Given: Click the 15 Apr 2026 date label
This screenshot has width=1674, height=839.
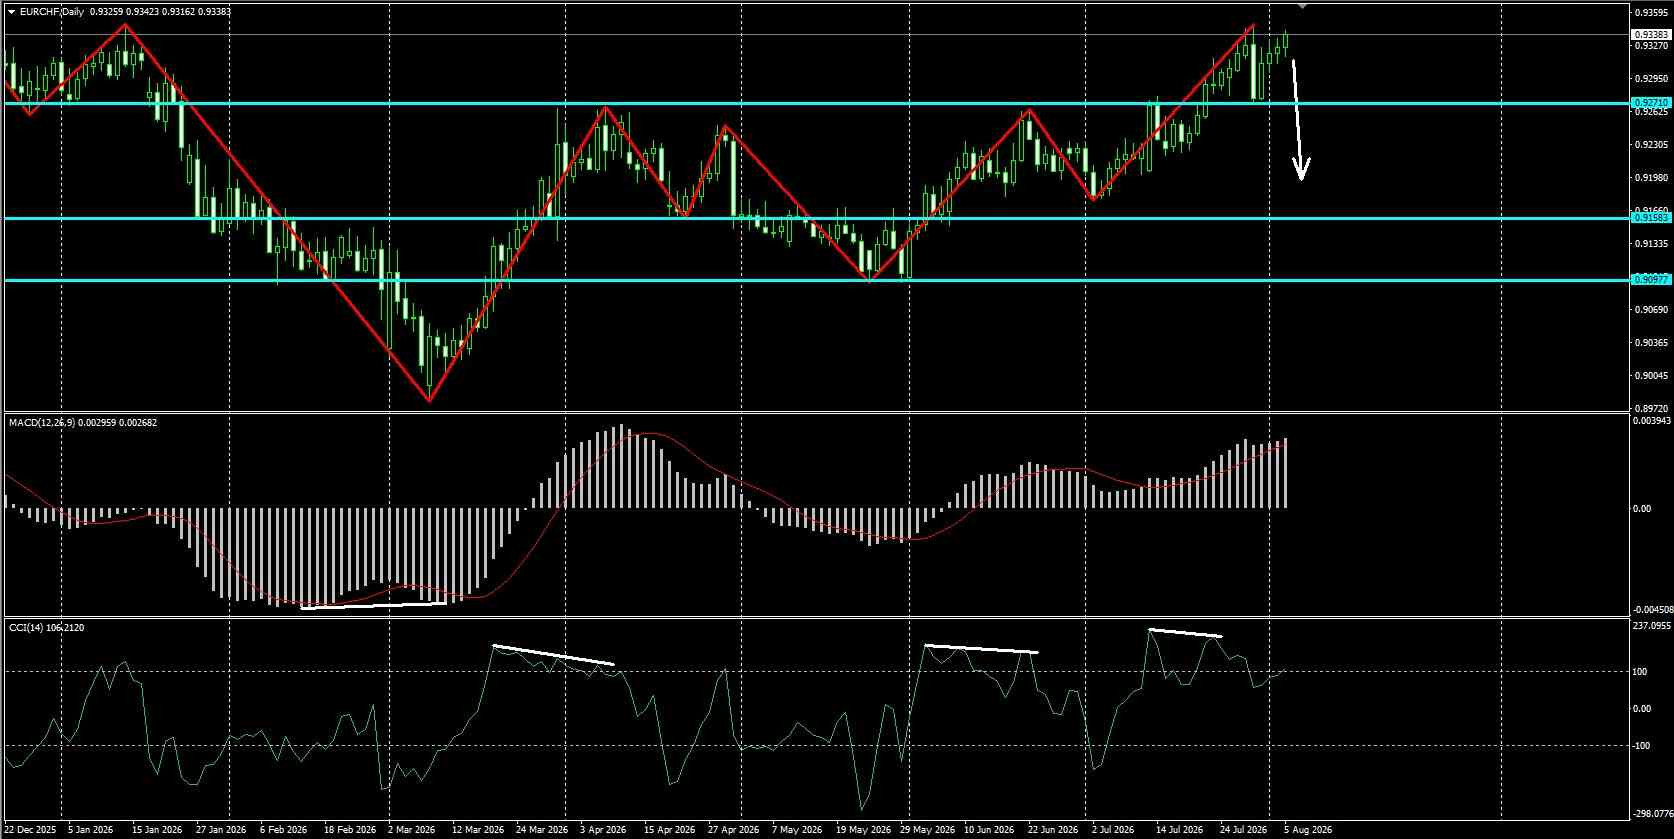Looking at the screenshot, I should [669, 830].
